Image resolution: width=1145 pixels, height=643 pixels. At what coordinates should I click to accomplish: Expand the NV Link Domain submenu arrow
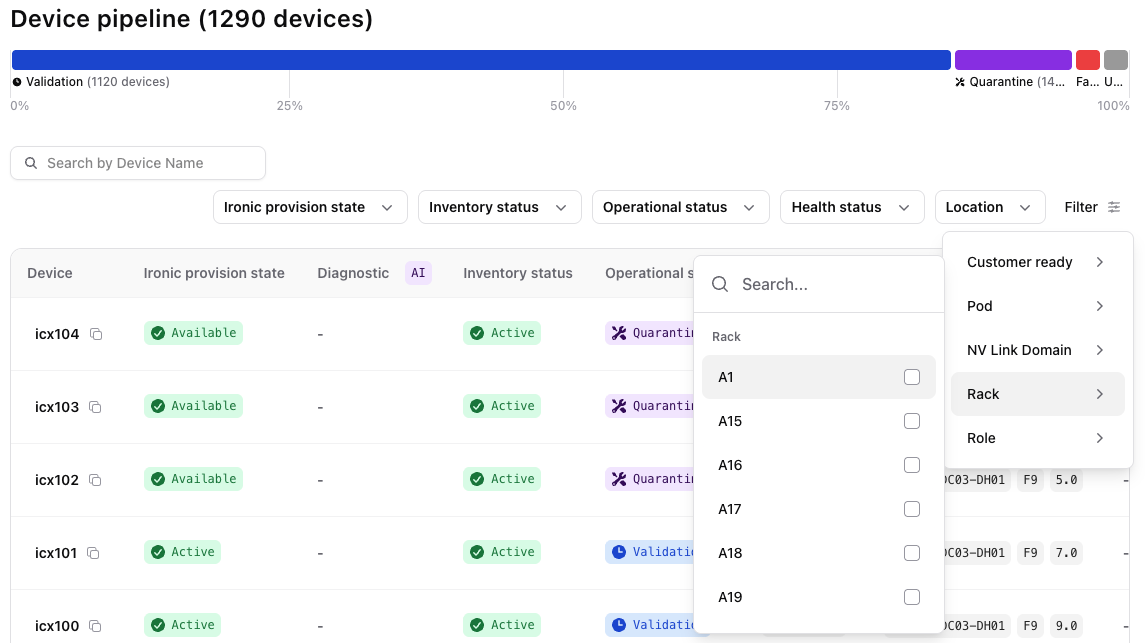point(1100,350)
